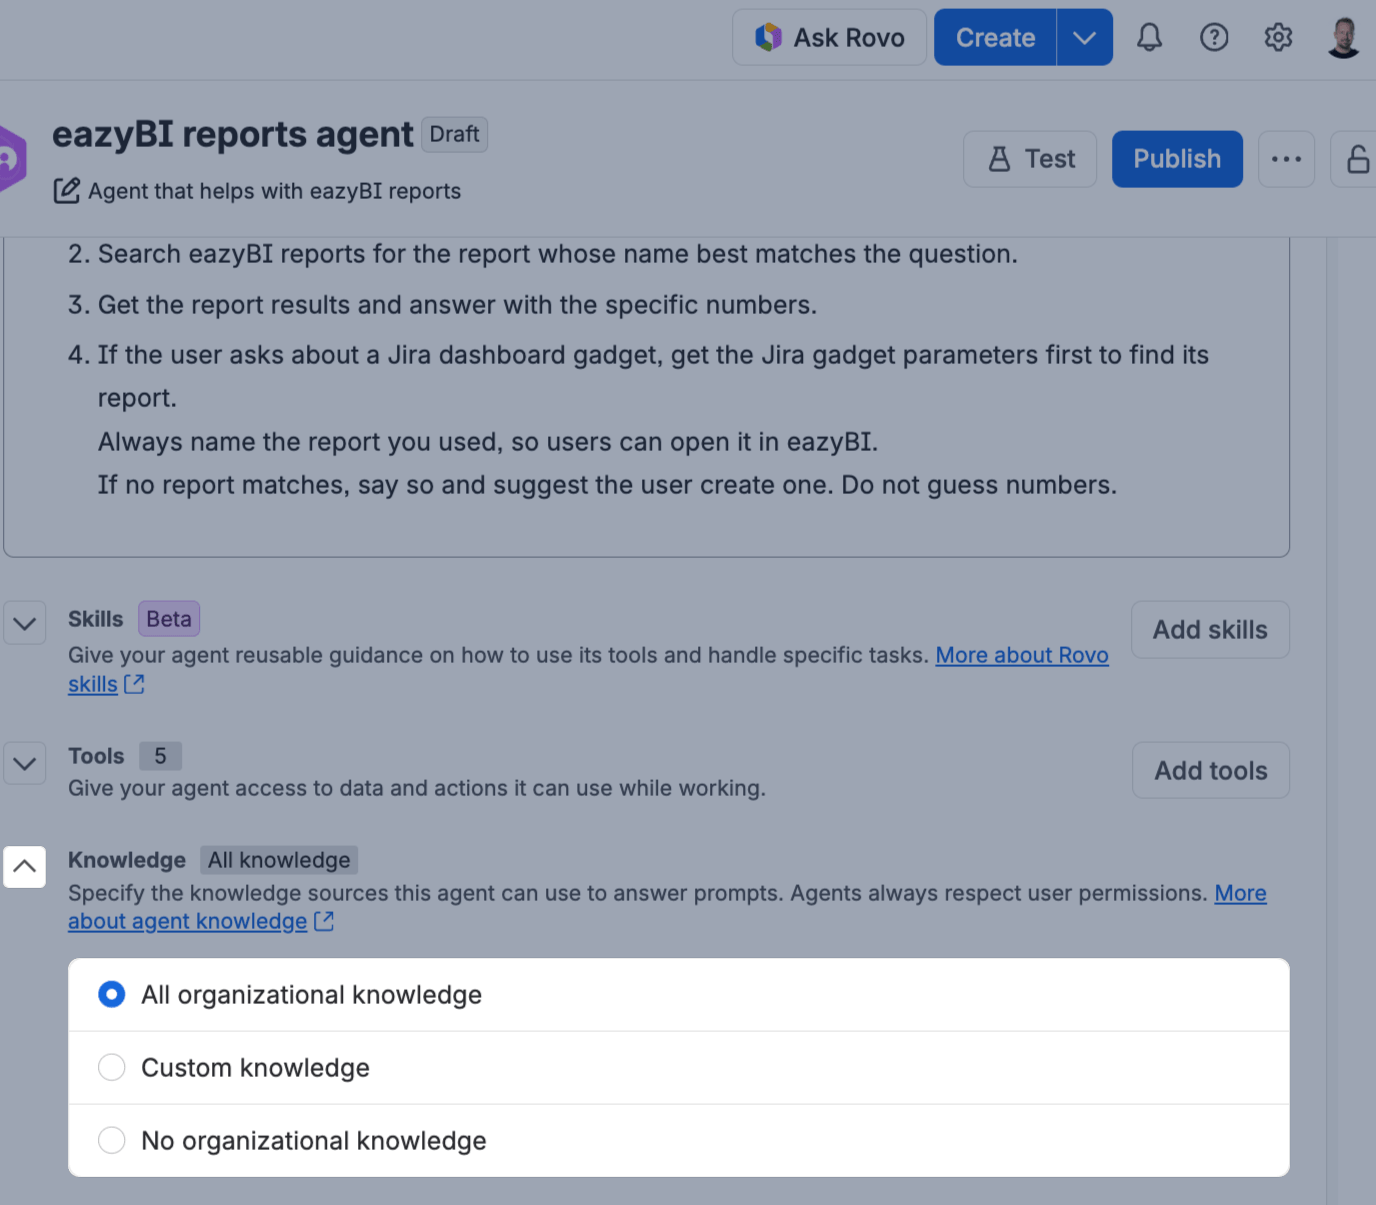Open the three-dots more actions menu

(1286, 159)
